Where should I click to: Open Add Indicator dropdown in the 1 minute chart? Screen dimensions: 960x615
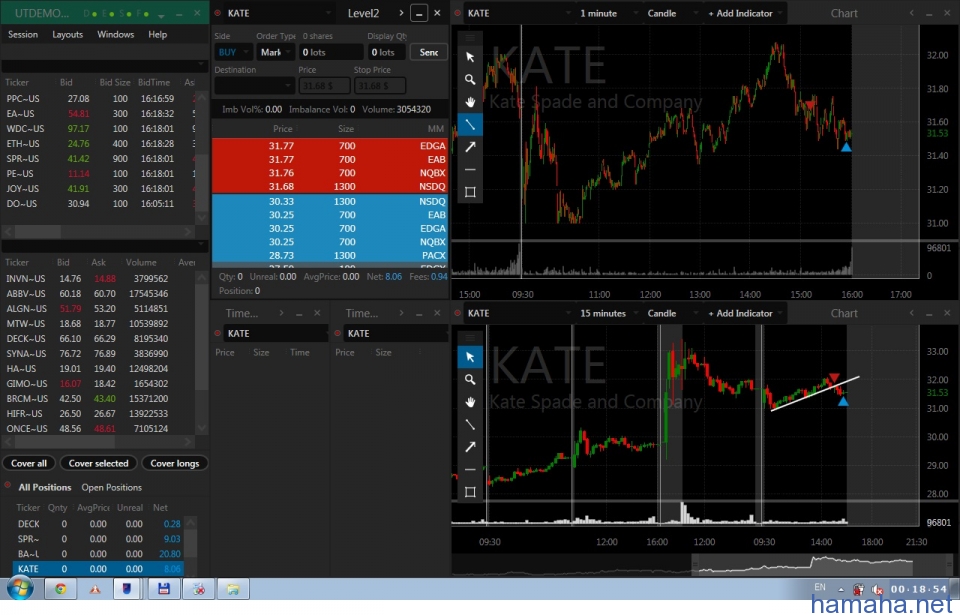744,13
